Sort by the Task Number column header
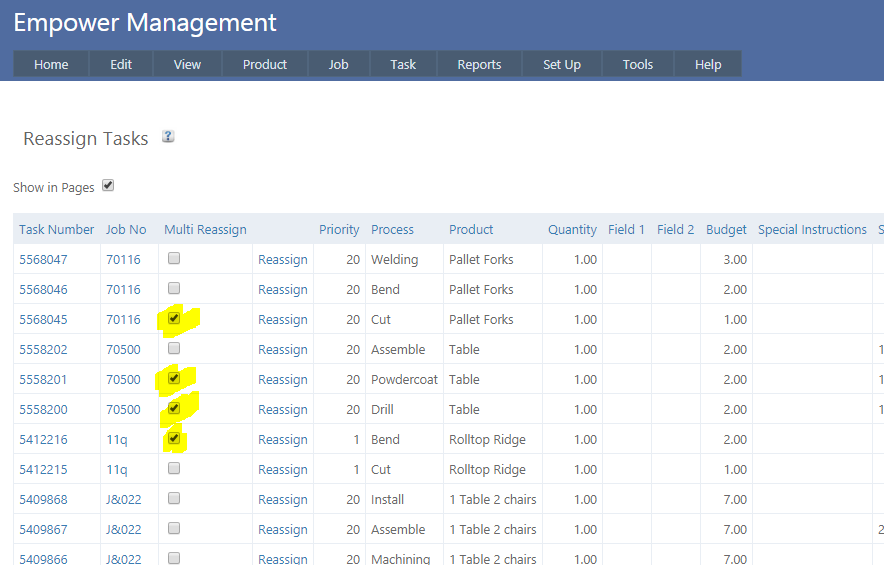This screenshot has width=884, height=565. click(56, 229)
